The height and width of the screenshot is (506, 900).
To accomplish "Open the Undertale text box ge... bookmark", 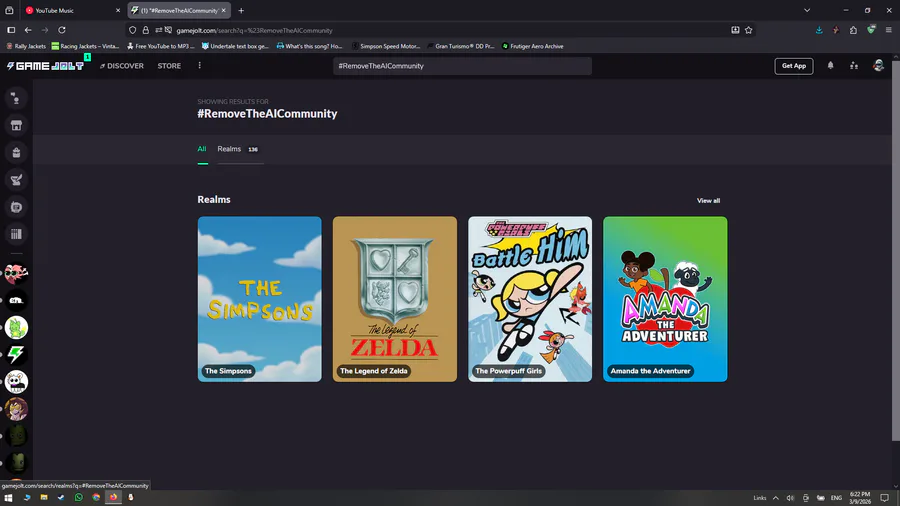I will tap(235, 46).
